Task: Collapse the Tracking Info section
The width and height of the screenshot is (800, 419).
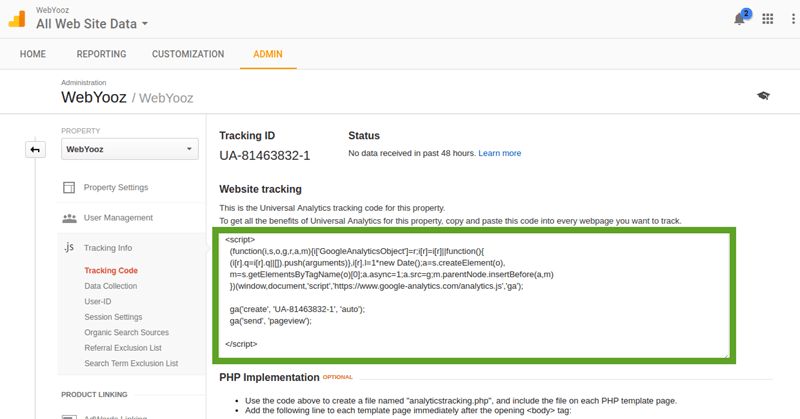Action: point(108,248)
